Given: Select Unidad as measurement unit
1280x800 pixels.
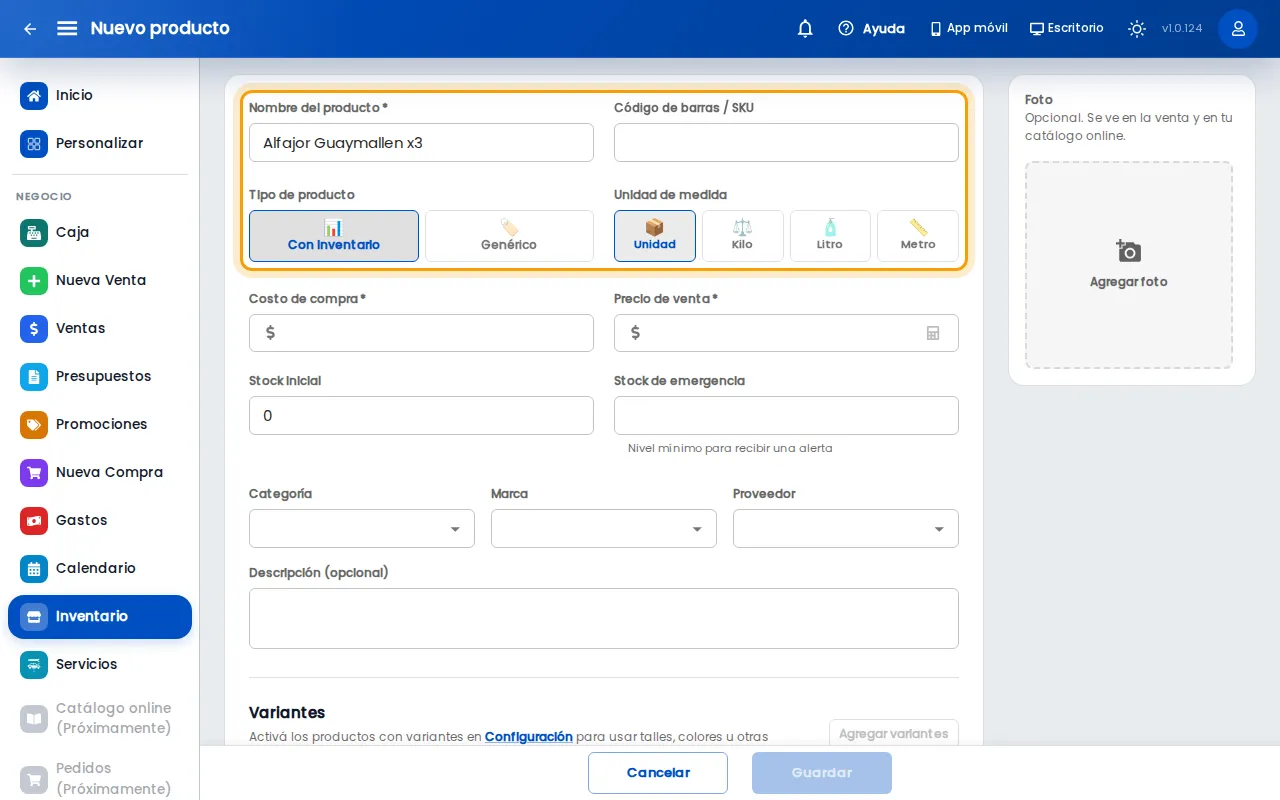Looking at the screenshot, I should [655, 236].
